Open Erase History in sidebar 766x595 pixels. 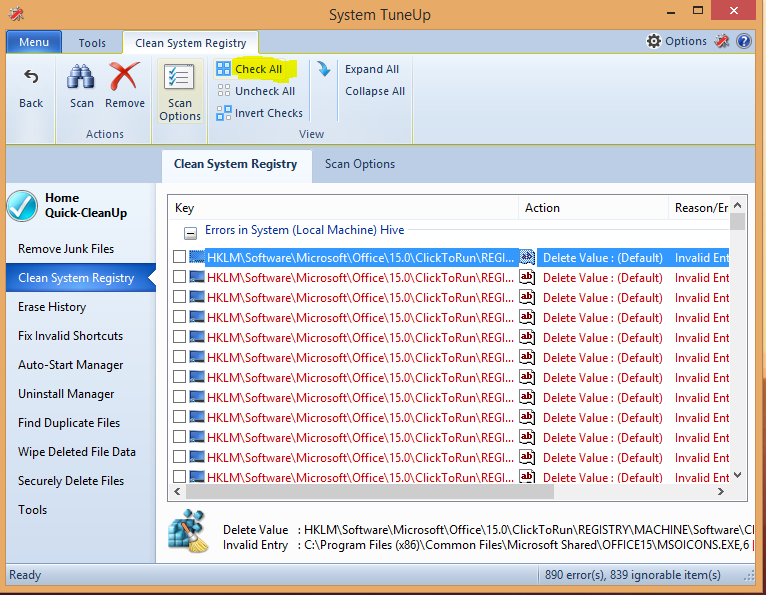pos(52,307)
